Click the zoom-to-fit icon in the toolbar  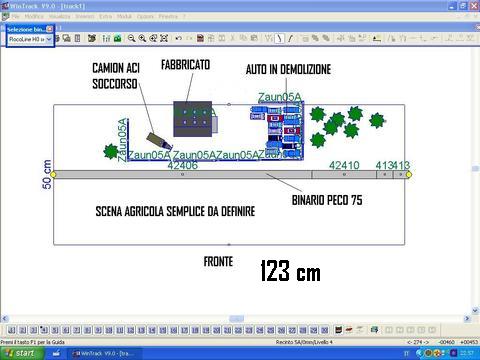(x=164, y=38)
